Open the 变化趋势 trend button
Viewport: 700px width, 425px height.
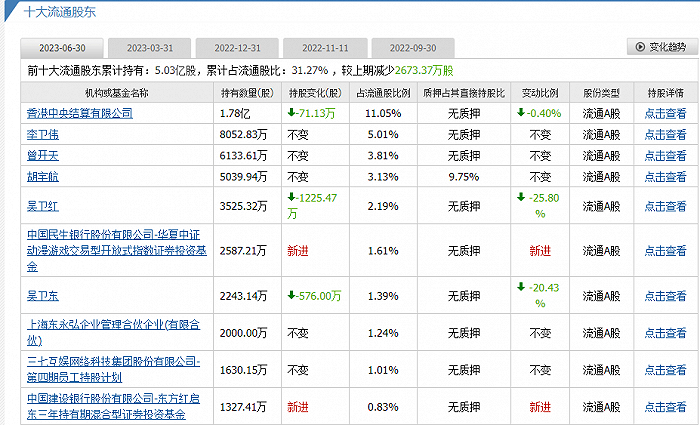[x=662, y=47]
